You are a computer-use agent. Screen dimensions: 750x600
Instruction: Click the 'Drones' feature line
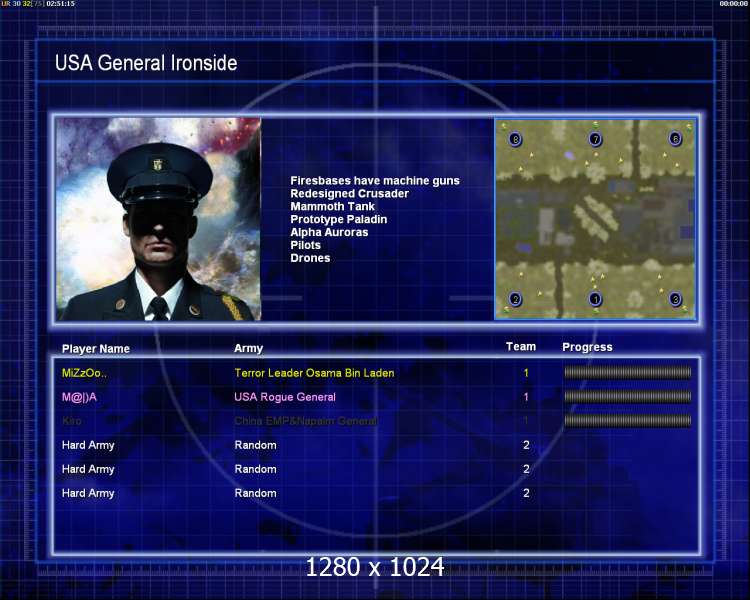(310, 258)
